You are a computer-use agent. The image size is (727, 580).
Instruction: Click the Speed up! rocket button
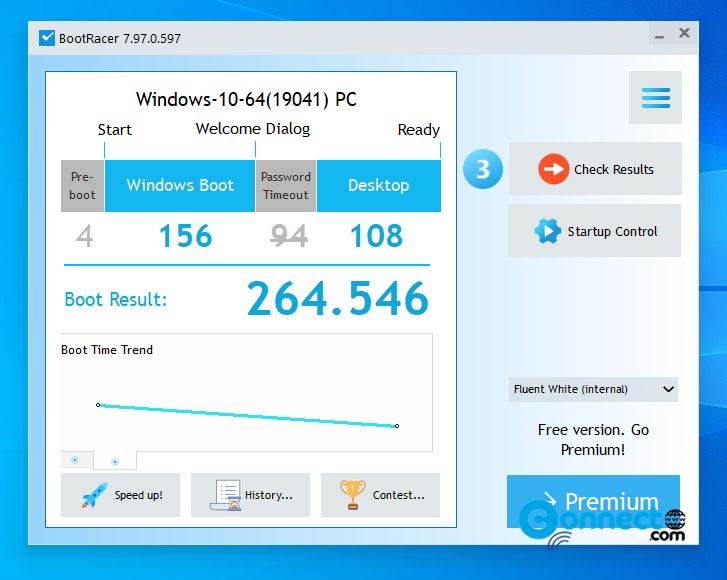coord(120,495)
